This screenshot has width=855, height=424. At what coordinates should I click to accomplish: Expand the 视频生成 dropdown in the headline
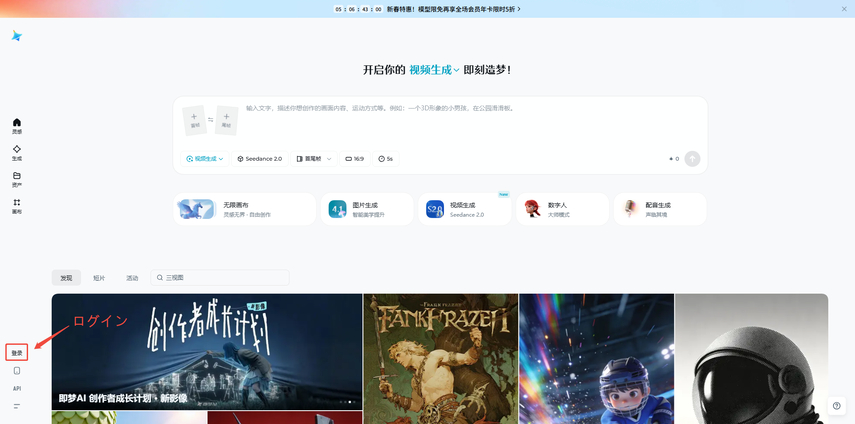point(434,70)
